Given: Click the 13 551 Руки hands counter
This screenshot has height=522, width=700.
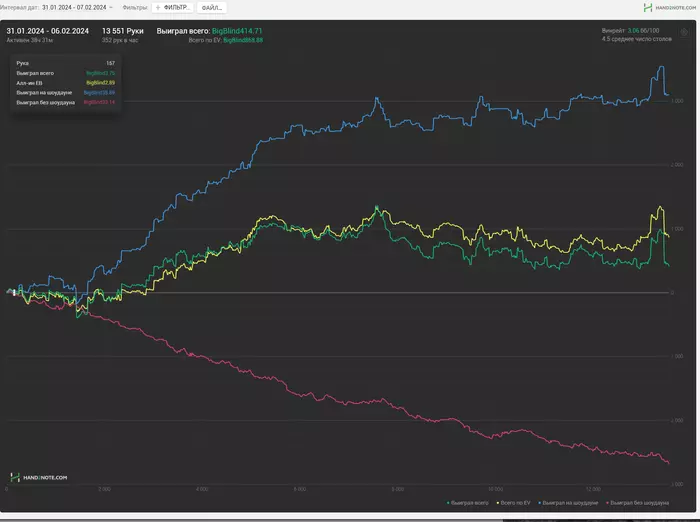Looking at the screenshot, I should tap(123, 31).
